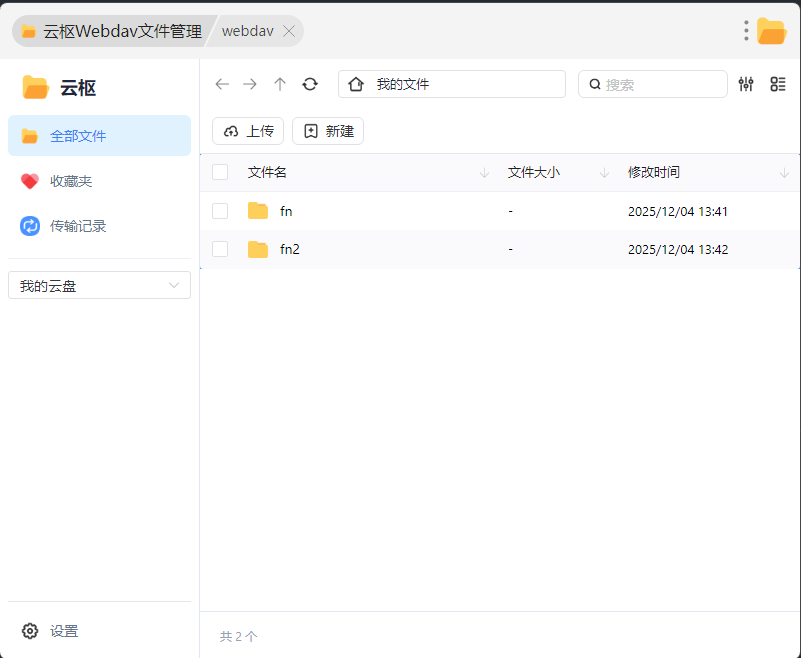This screenshot has width=801, height=658.
Task: Toggle the select-all checkbox in header
Action: click(220, 172)
